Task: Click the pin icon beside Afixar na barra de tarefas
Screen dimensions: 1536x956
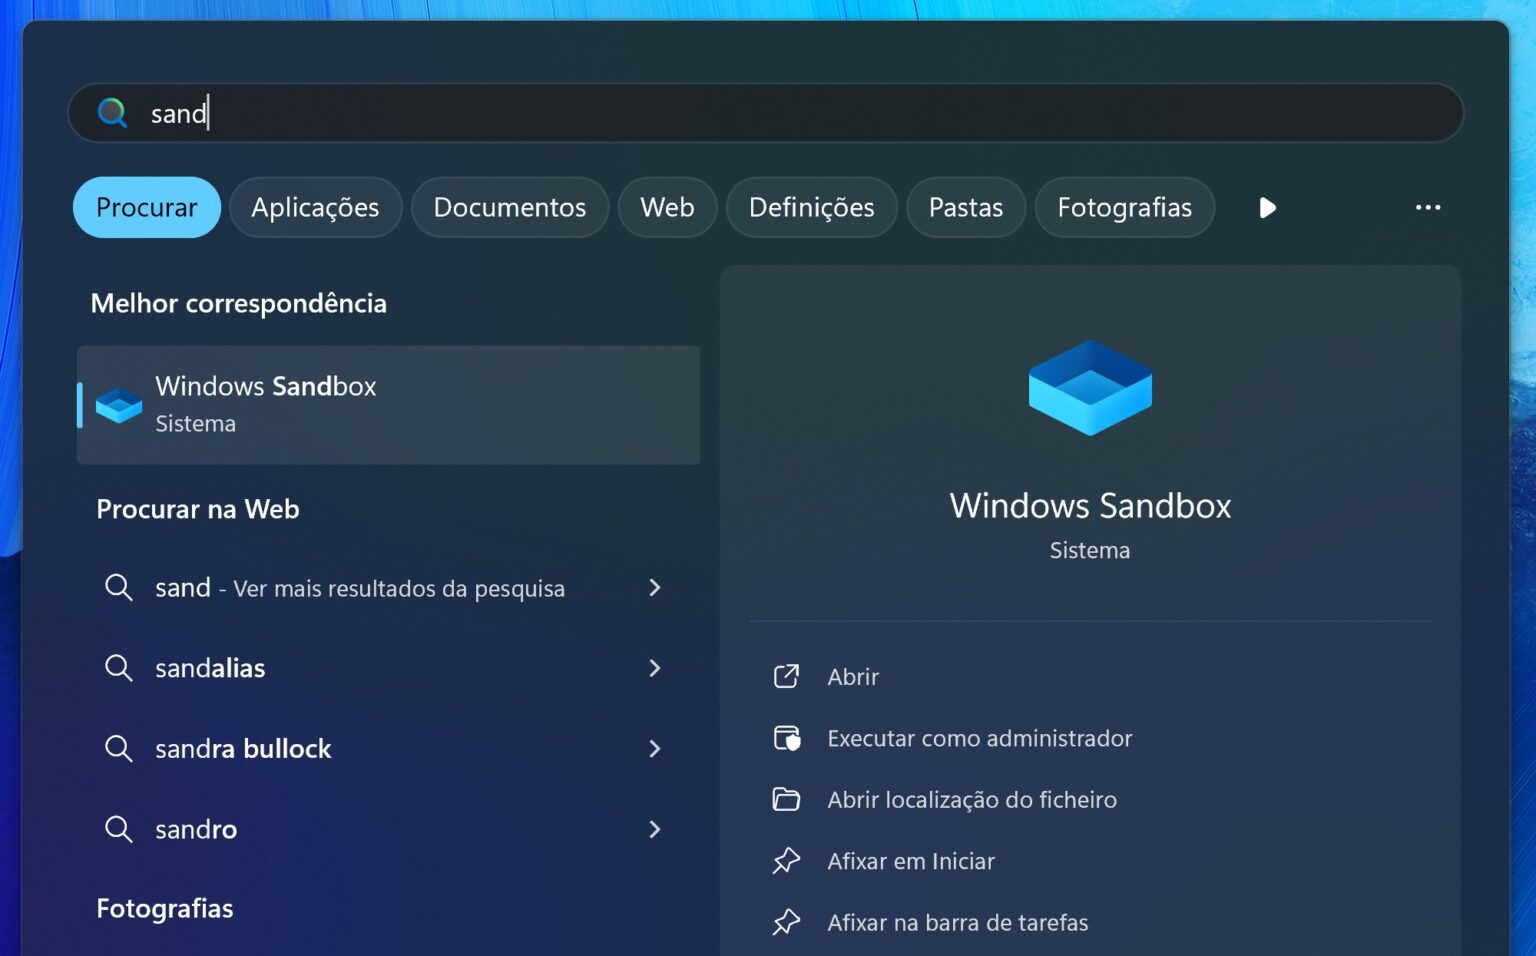Action: point(787,922)
